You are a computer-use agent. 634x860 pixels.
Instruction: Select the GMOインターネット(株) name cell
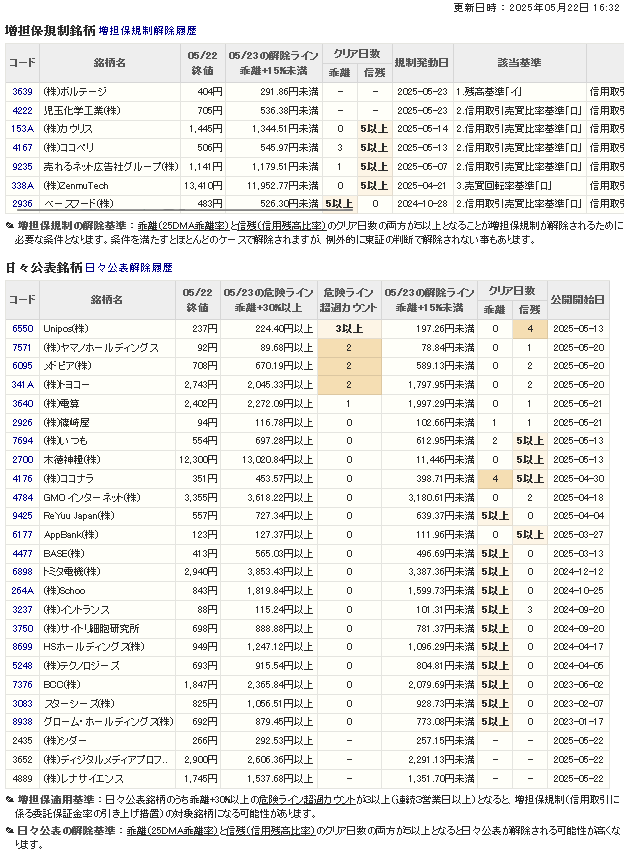(107, 497)
